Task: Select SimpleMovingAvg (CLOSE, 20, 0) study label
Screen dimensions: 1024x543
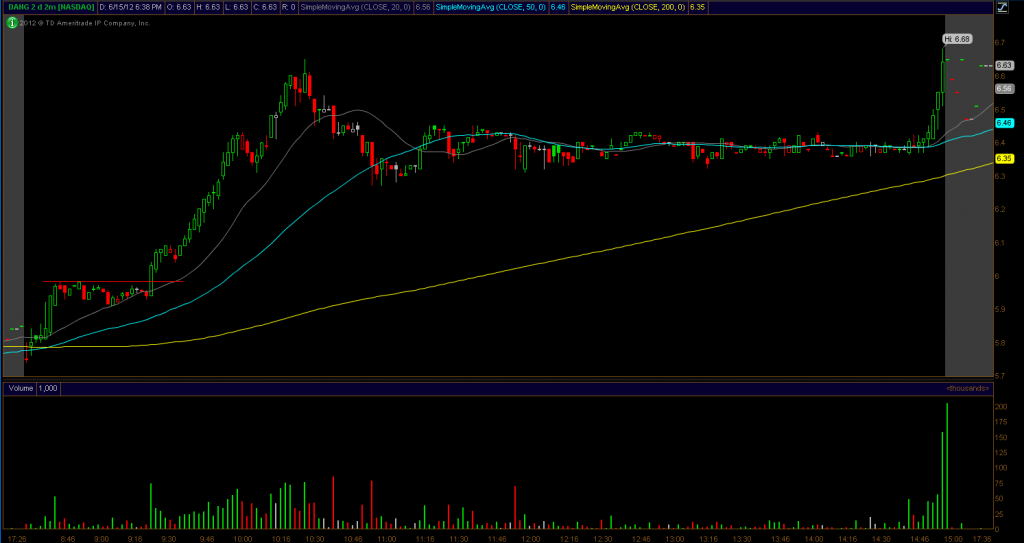Action: pyautogui.click(x=355, y=8)
